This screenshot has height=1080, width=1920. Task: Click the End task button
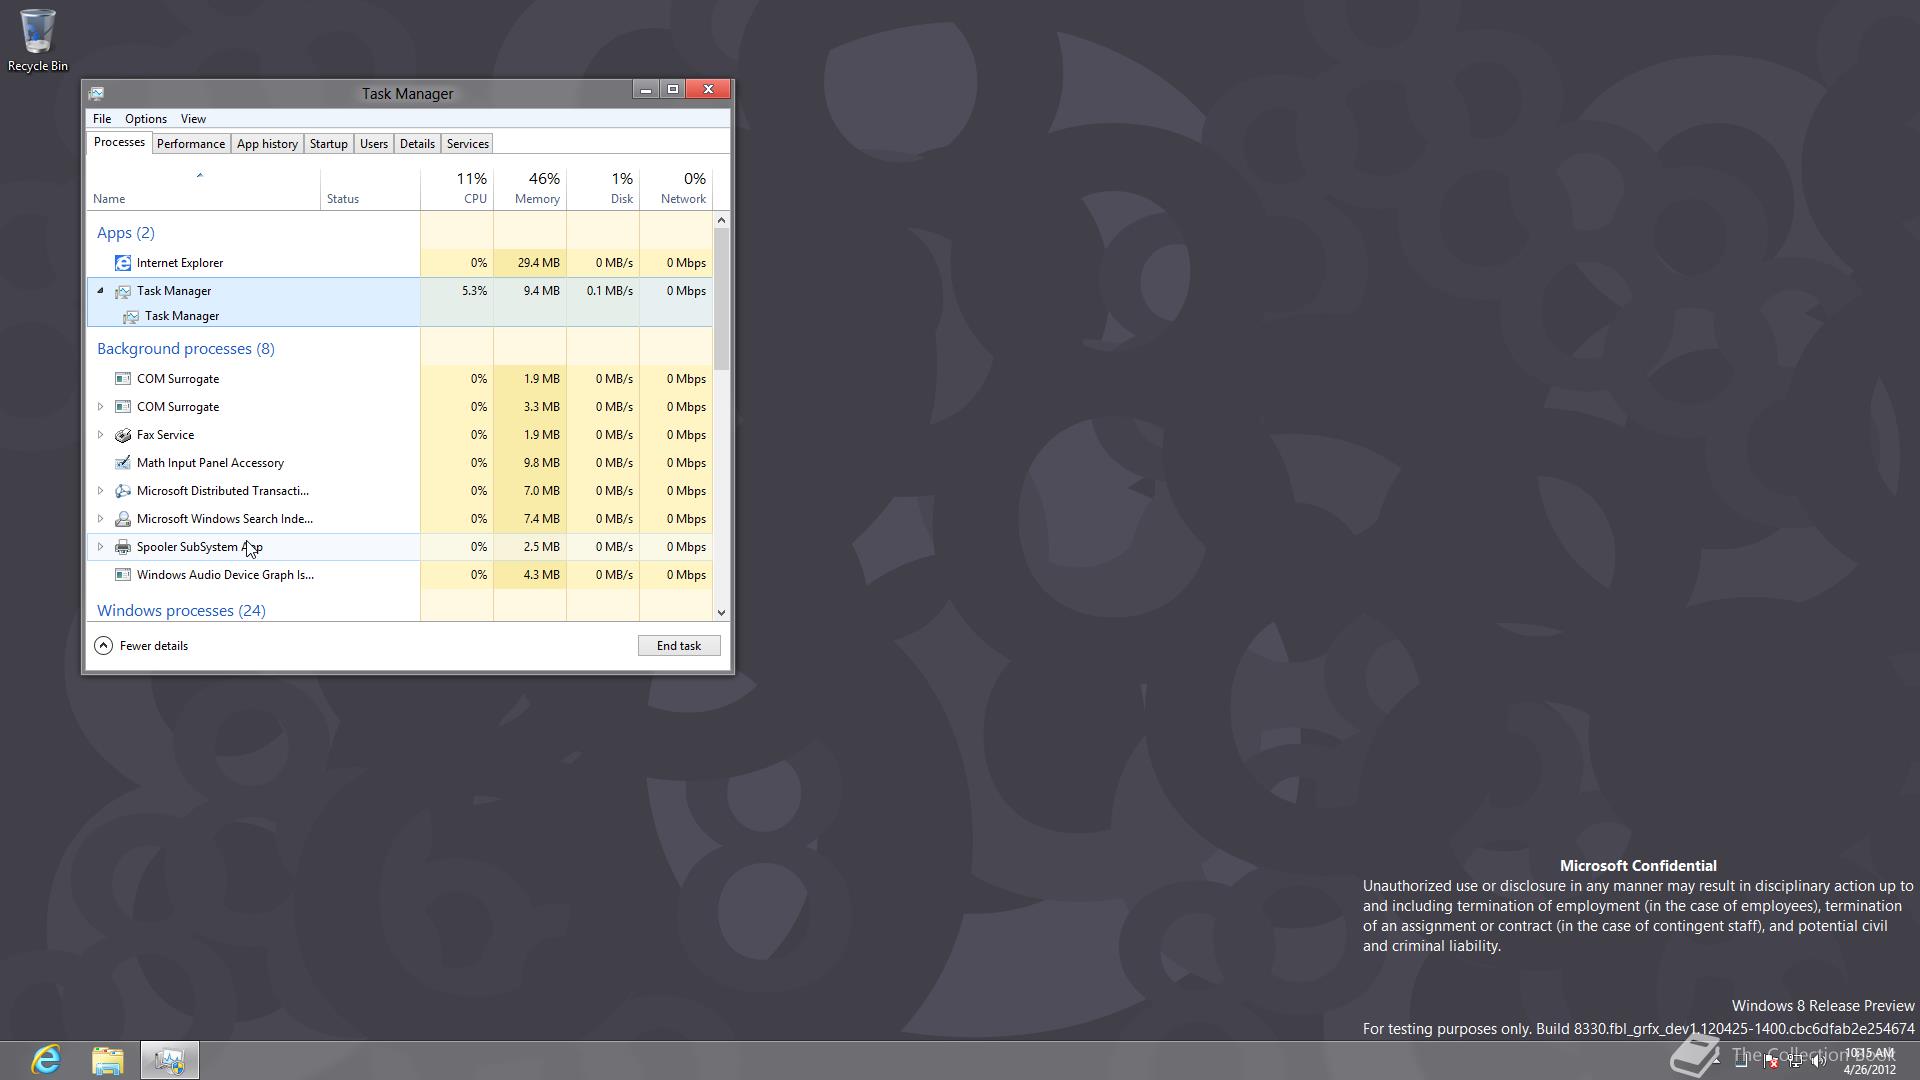pyautogui.click(x=679, y=646)
